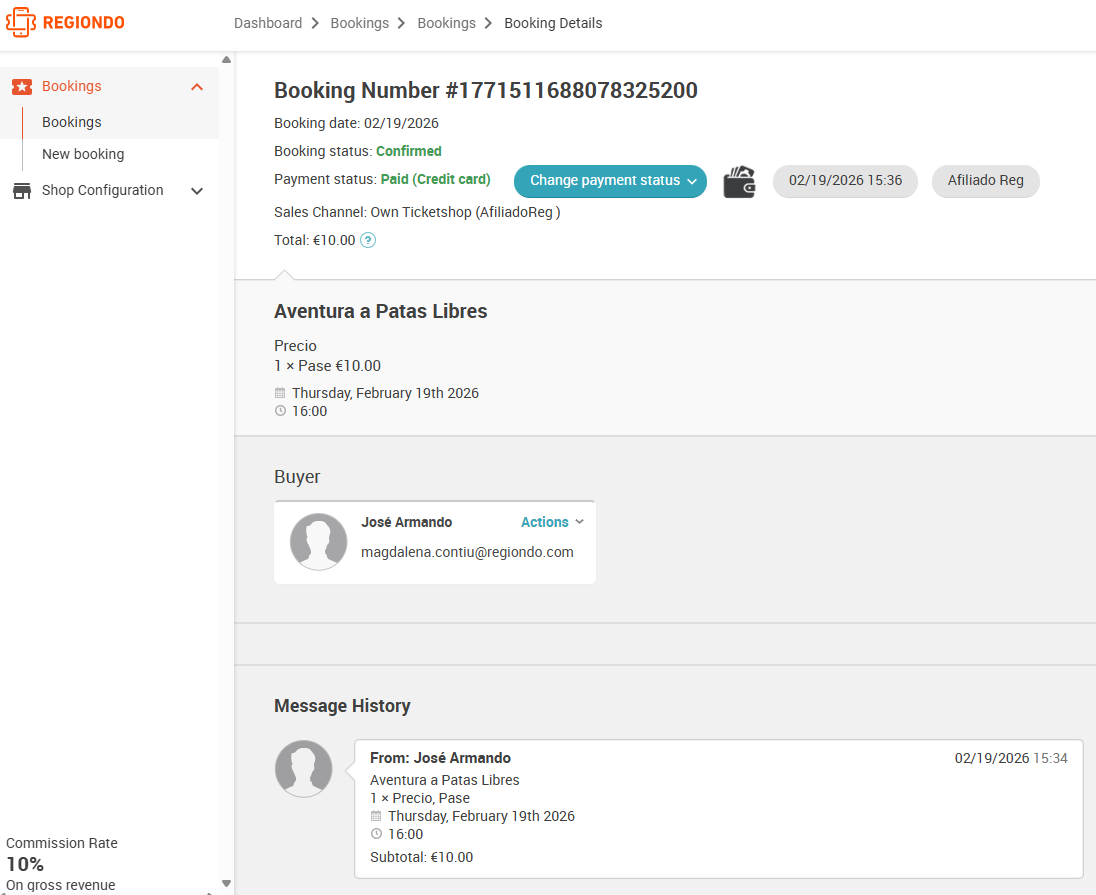
Task: Click clock icon beside 16:00 in product section
Action: click(280, 411)
